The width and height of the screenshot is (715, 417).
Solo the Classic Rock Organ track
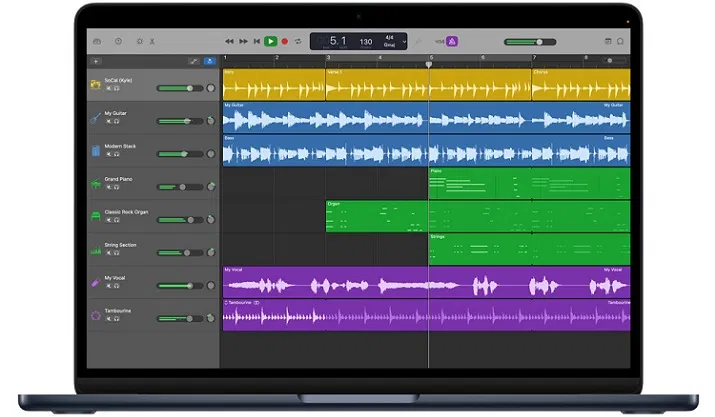pyautogui.click(x=117, y=220)
